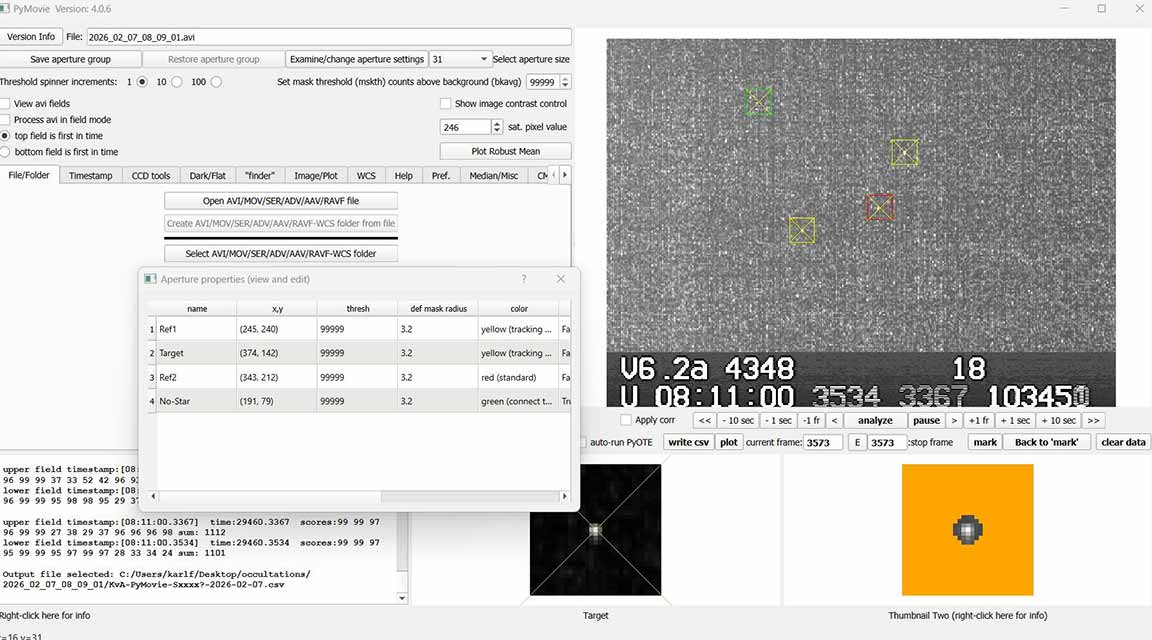1152x640 pixels.
Task: Enable View avi fields checkbox
Action: [x=6, y=103]
